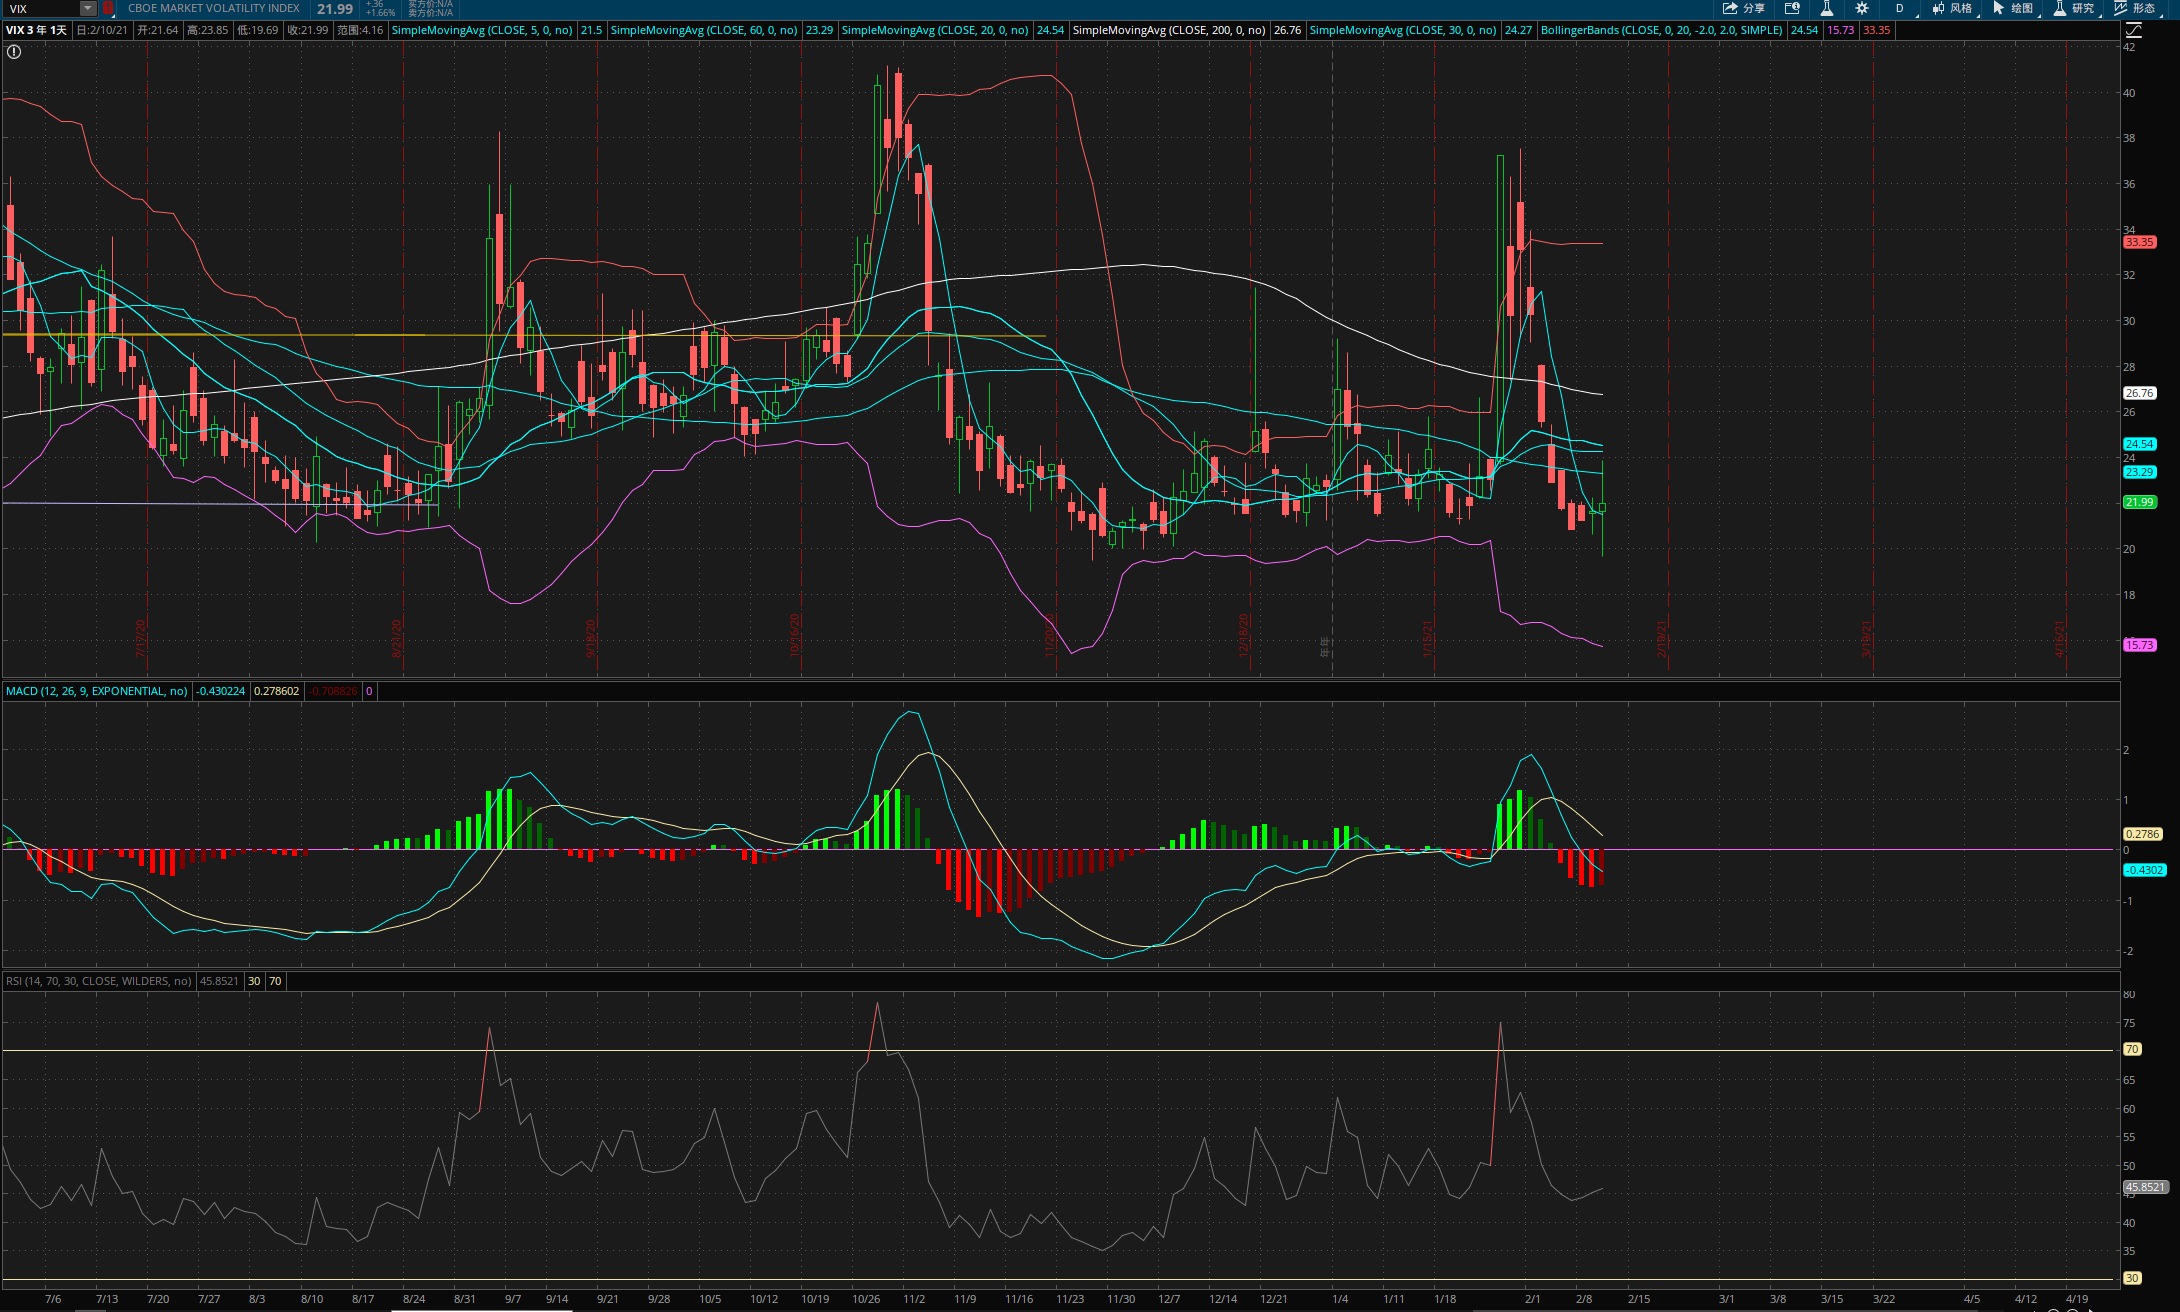Screen dimensions: 2180x1312
Task: Click the 1/4 date on time axis
Action: click(1340, 1299)
